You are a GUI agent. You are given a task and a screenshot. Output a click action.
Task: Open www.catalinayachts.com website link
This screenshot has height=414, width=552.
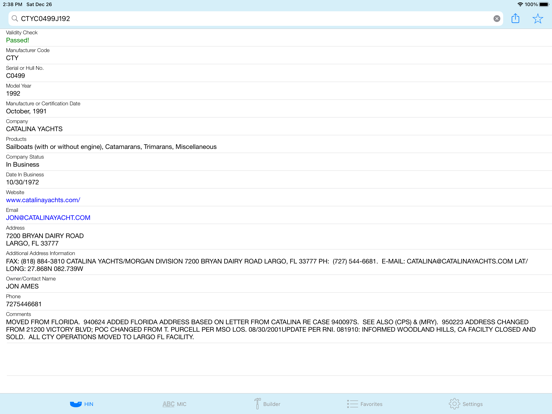pyautogui.click(x=43, y=200)
